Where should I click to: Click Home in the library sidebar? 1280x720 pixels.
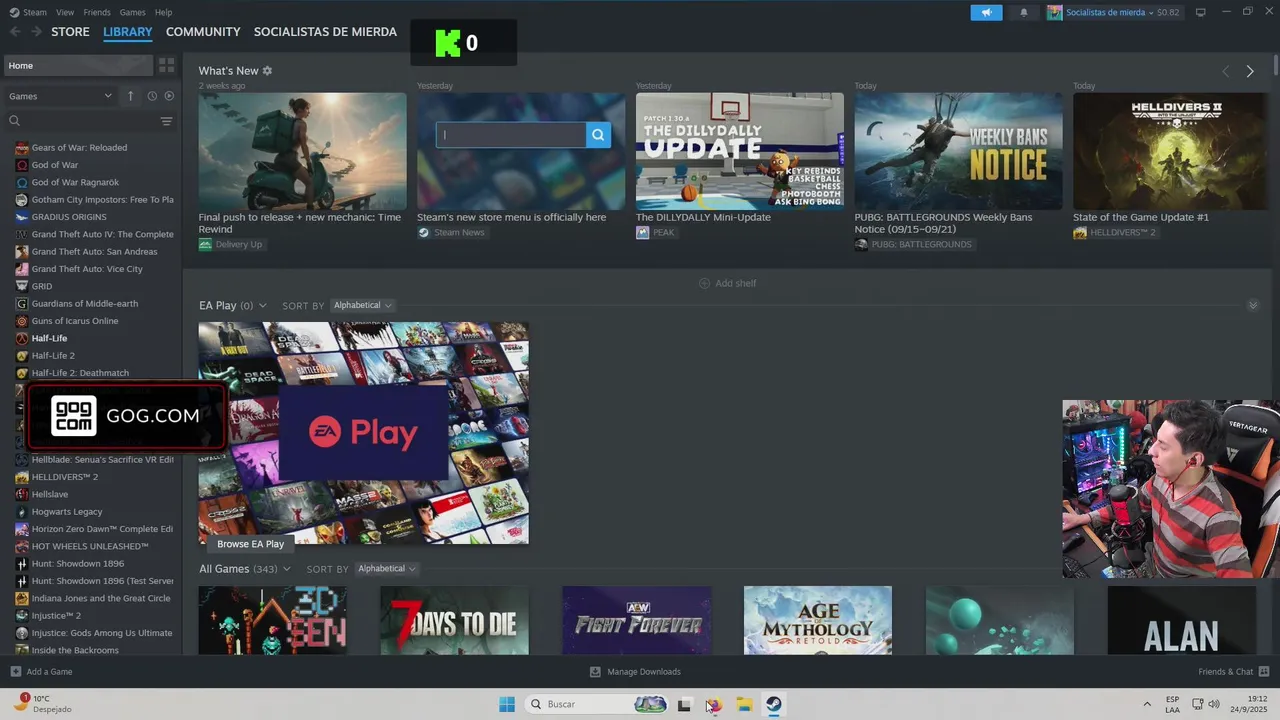click(76, 66)
